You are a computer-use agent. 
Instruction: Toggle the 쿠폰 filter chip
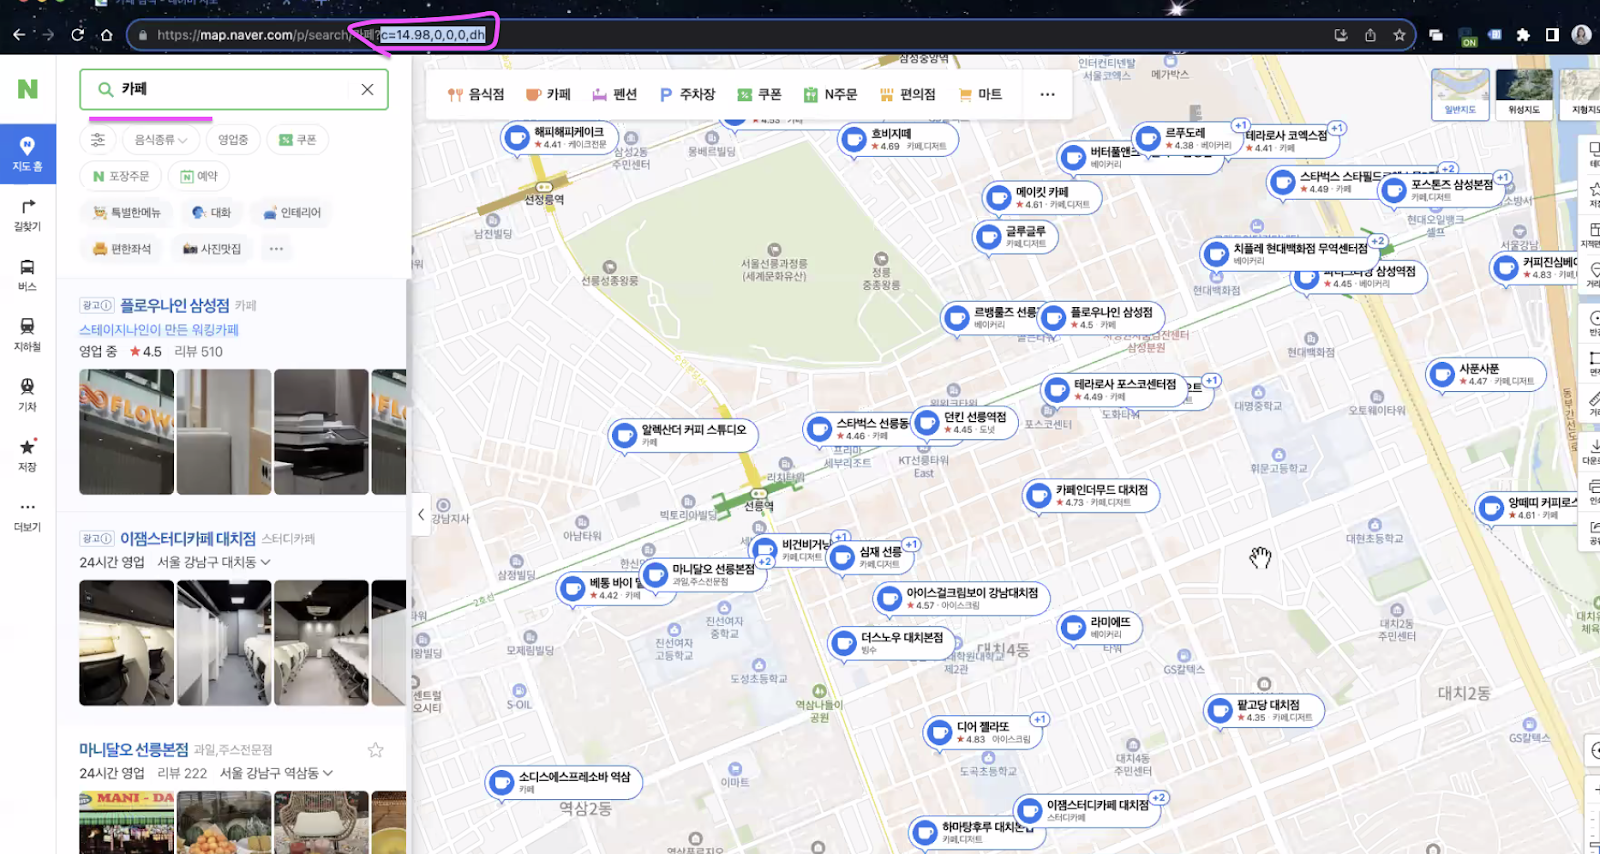pyautogui.click(x=298, y=140)
